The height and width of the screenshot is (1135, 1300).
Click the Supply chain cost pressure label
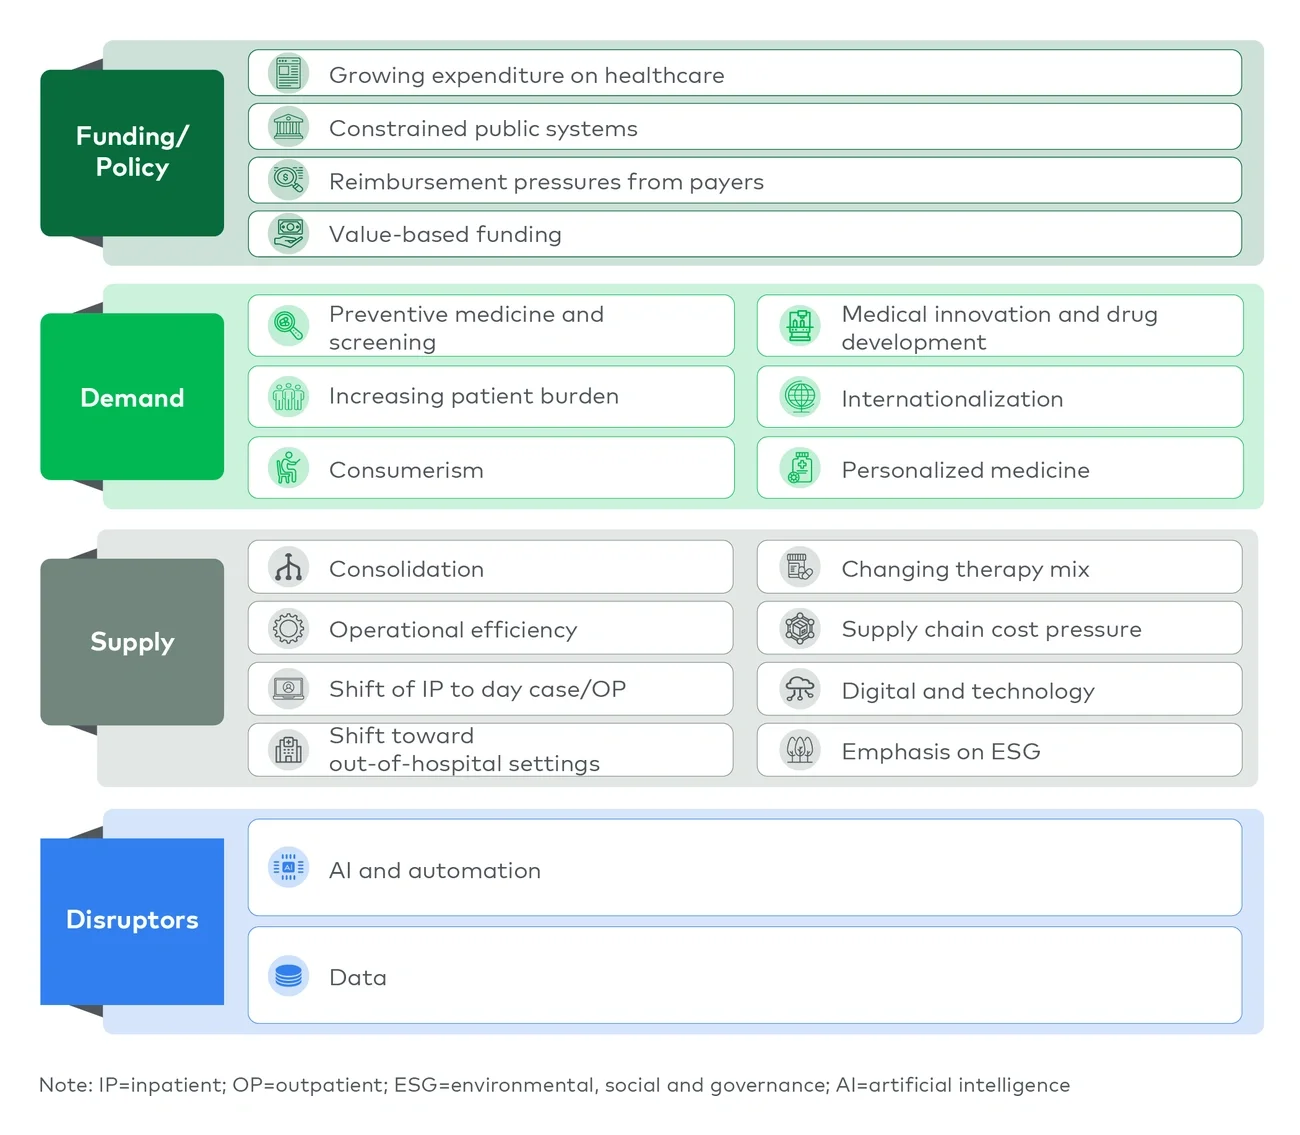[x=991, y=629]
